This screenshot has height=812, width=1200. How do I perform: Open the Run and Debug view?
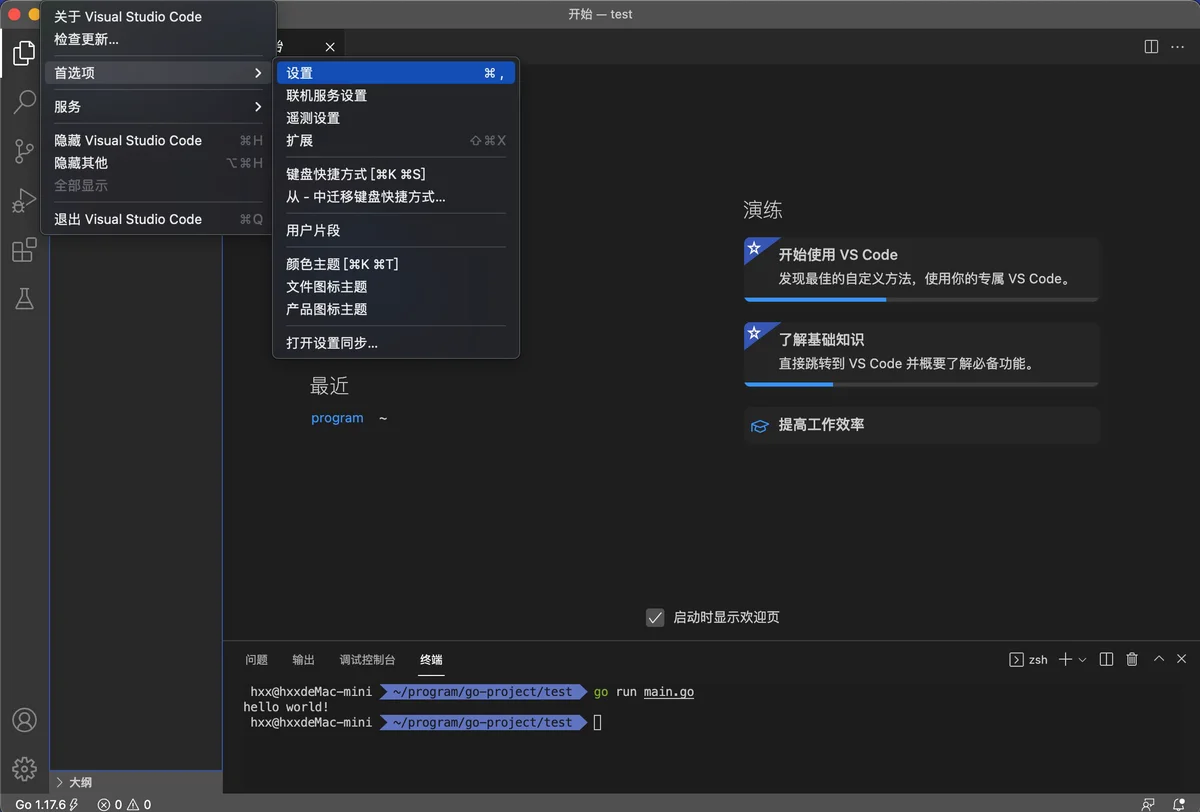click(24, 200)
